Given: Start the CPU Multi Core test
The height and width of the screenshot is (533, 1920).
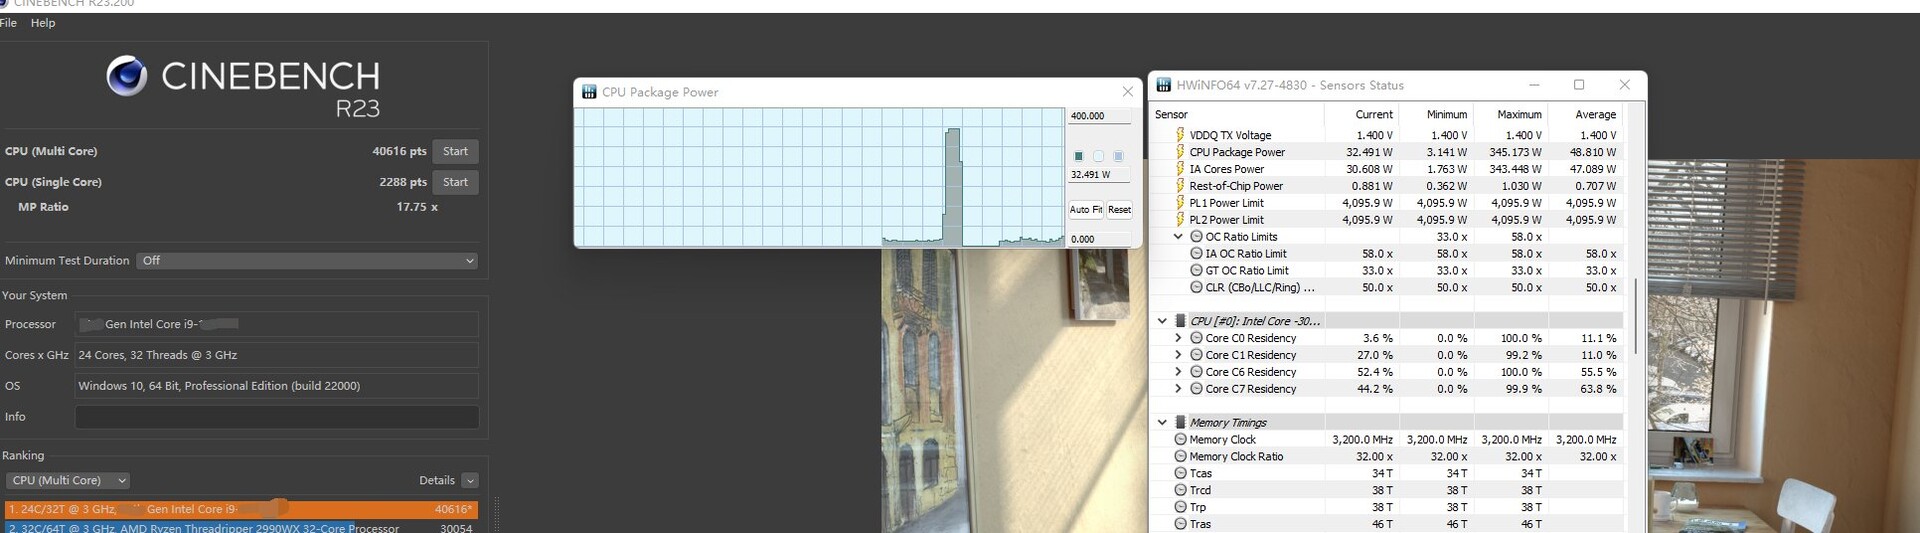Looking at the screenshot, I should (455, 152).
